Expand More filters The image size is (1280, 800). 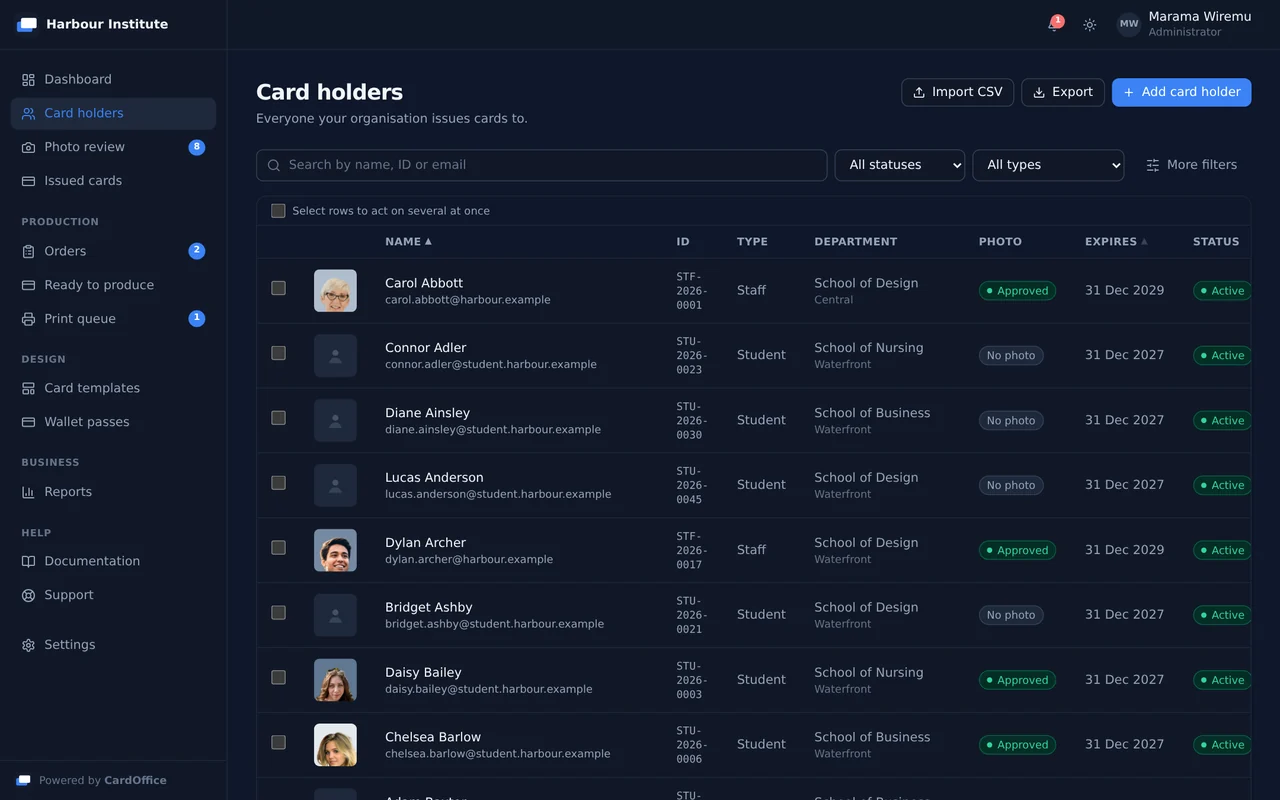pyautogui.click(x=1191, y=165)
